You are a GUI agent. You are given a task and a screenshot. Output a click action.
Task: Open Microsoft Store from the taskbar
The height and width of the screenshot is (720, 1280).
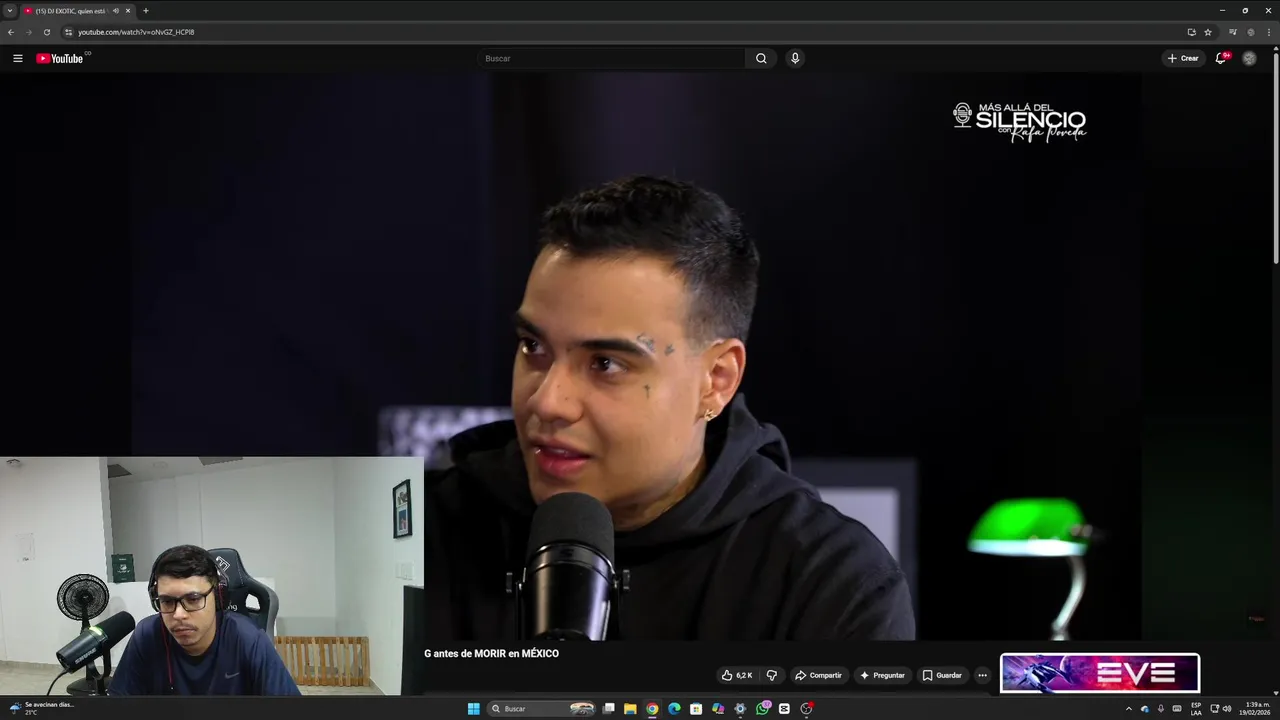point(696,709)
